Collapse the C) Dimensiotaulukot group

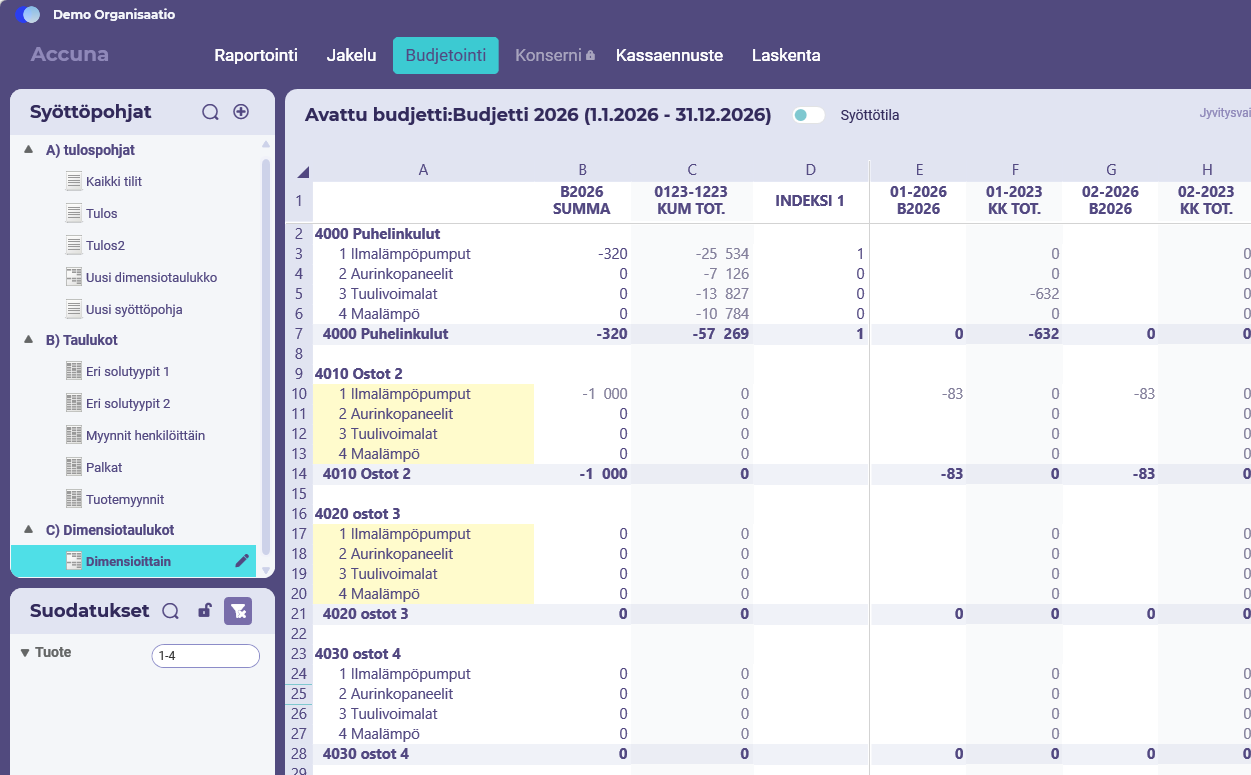click(29, 530)
